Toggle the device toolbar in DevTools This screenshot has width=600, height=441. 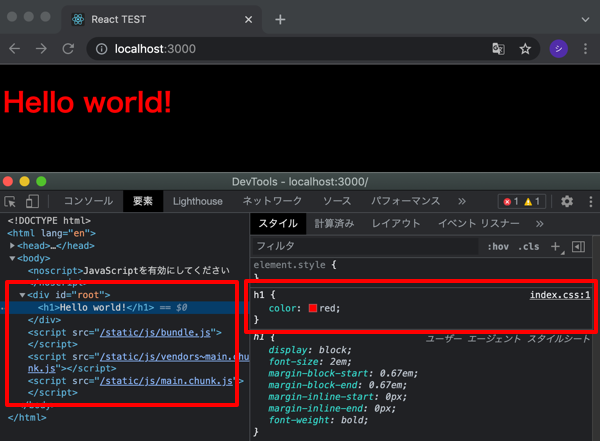32,201
